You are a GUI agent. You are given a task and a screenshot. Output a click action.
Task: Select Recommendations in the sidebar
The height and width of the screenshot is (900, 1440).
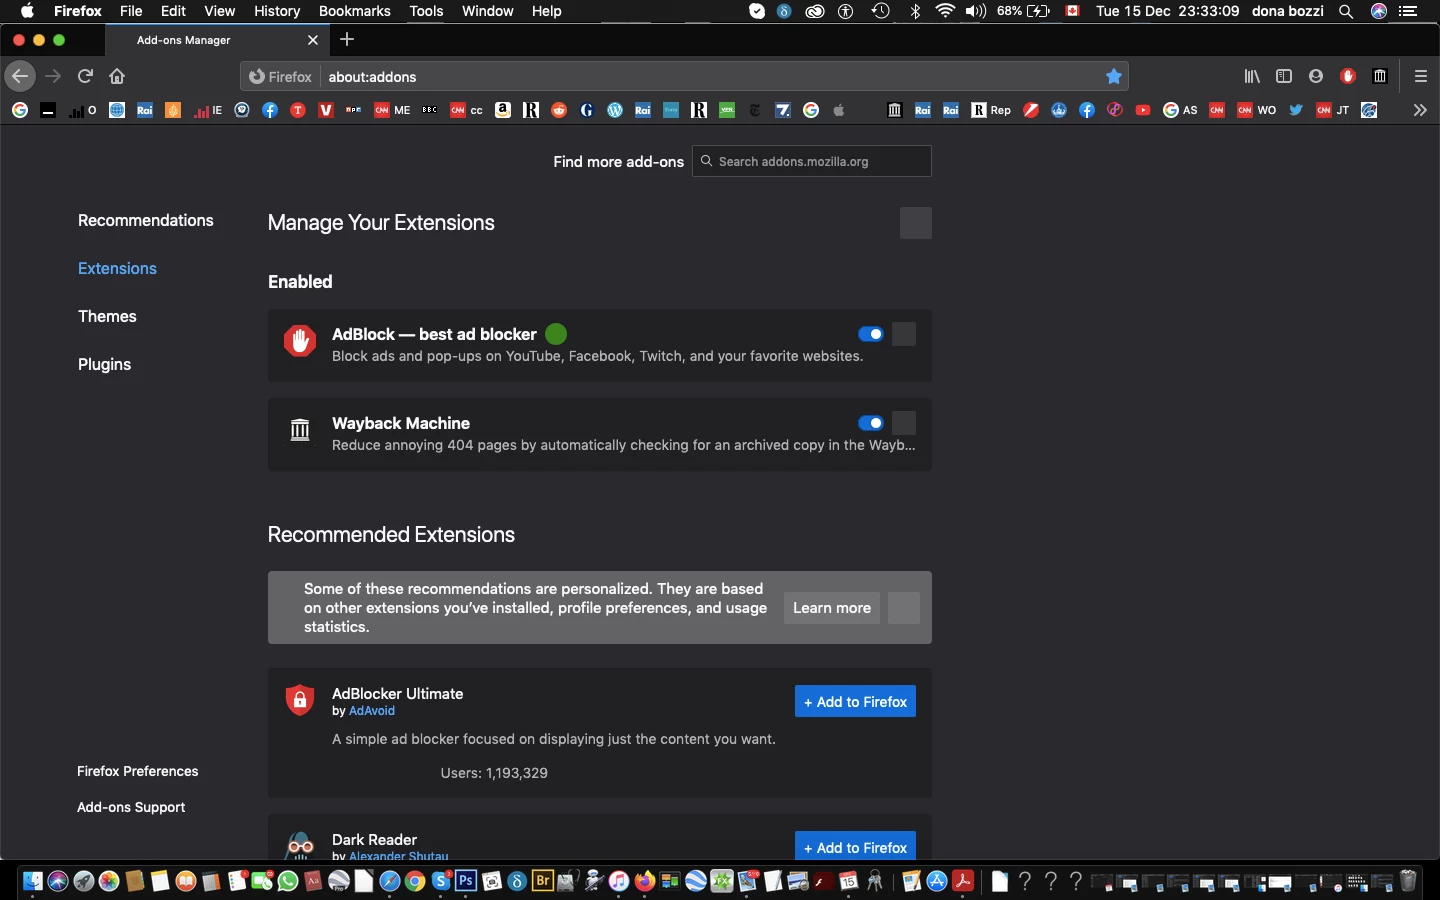(146, 220)
